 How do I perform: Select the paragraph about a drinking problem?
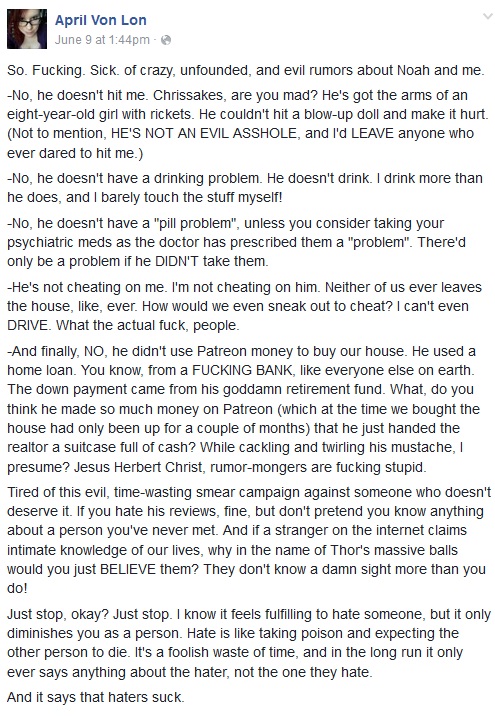(x=245, y=188)
